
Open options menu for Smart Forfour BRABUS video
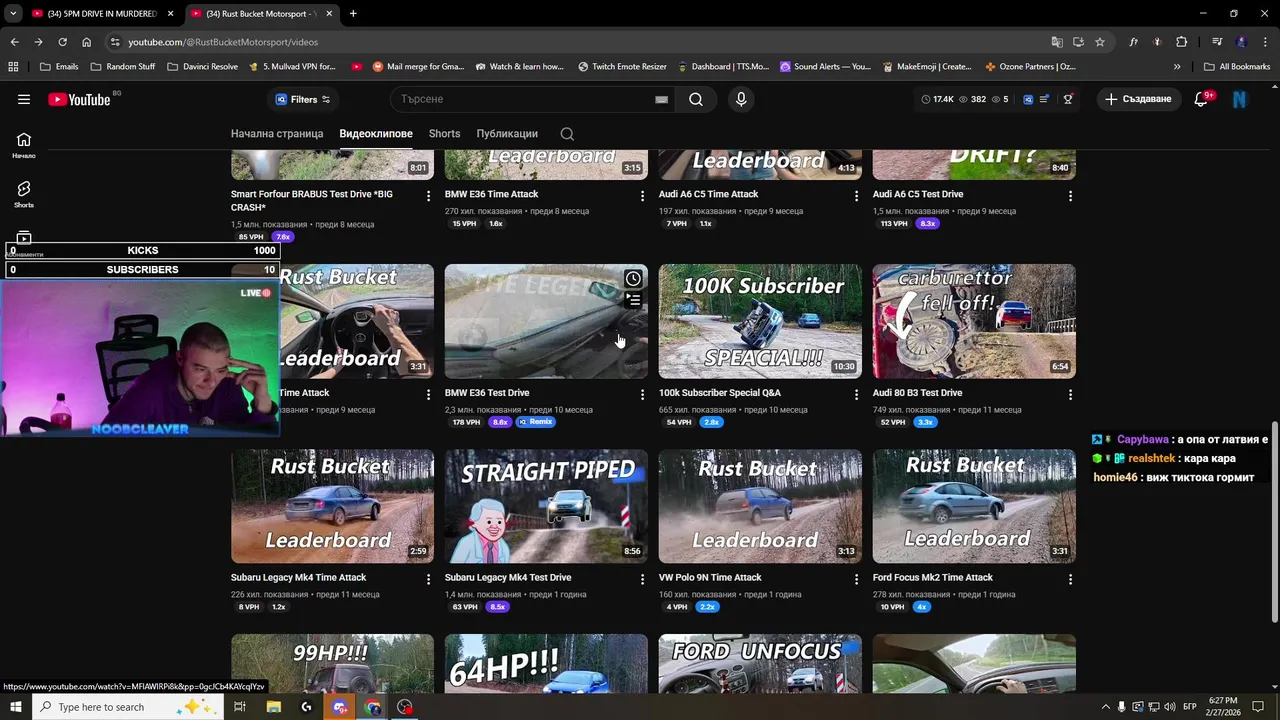tap(428, 196)
